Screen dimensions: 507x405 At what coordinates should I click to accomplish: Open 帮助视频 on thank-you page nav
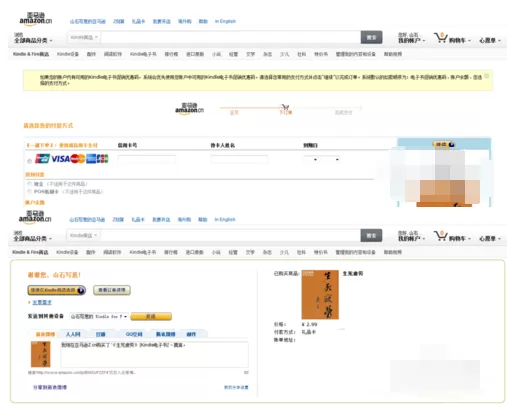393,252
